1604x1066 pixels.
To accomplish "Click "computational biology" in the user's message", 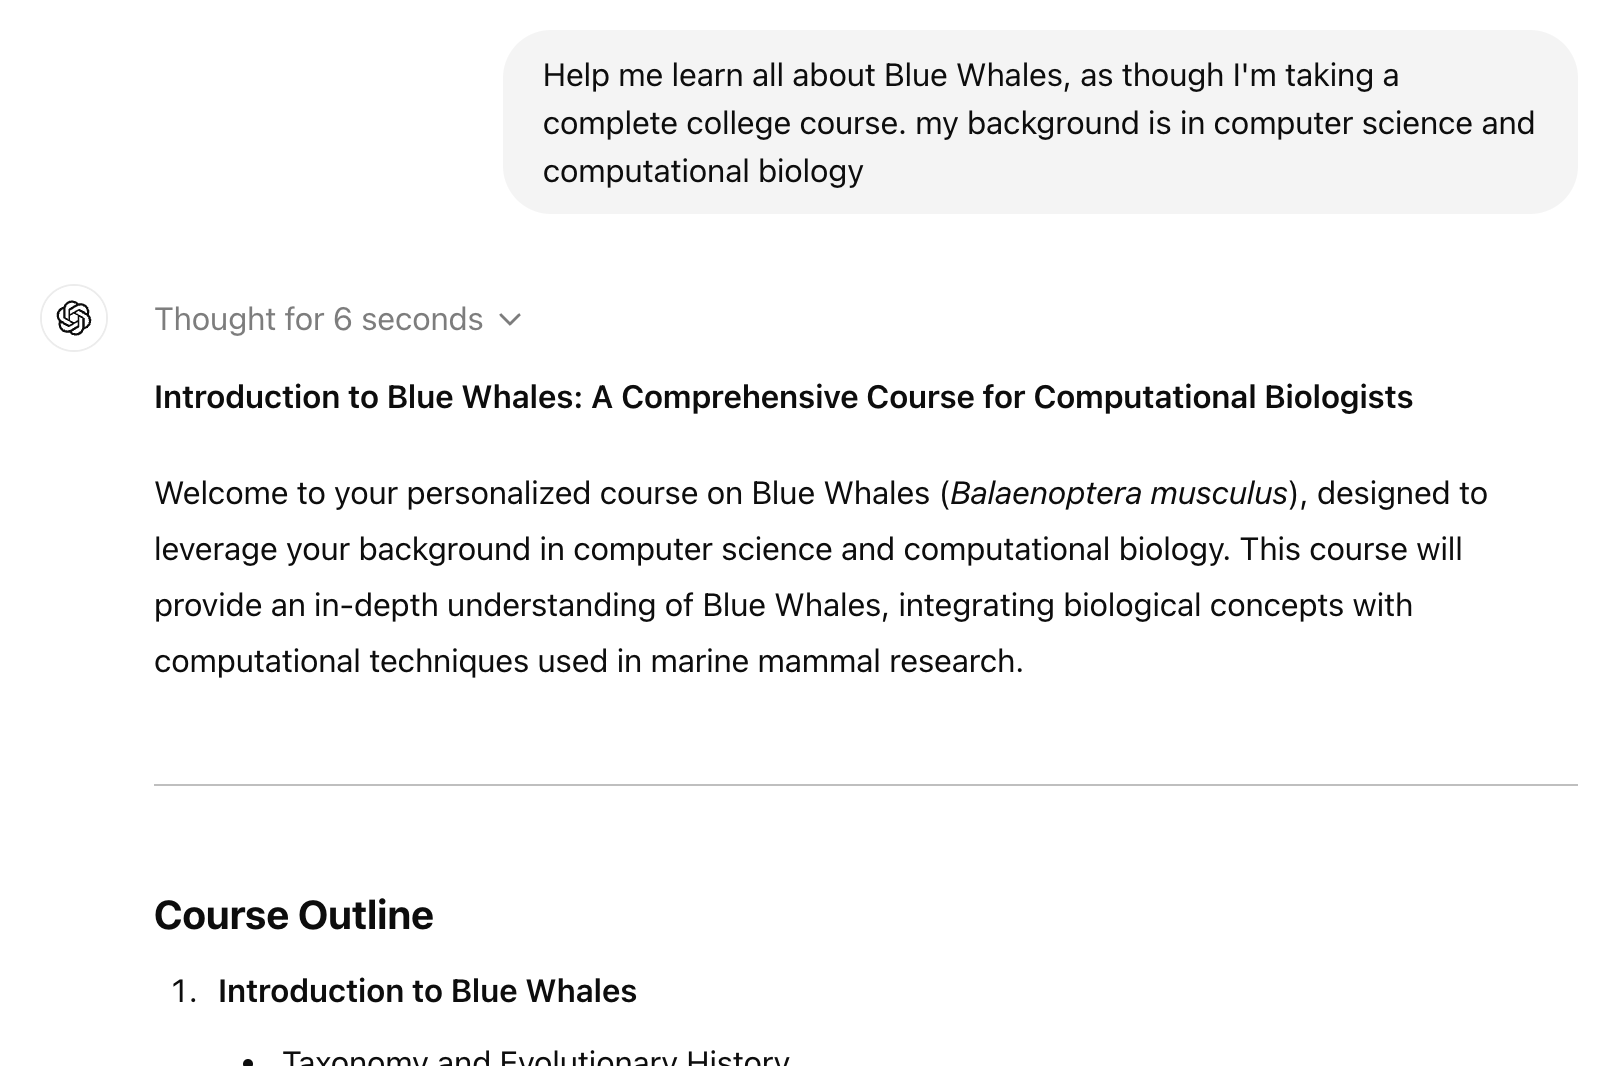I will (703, 171).
